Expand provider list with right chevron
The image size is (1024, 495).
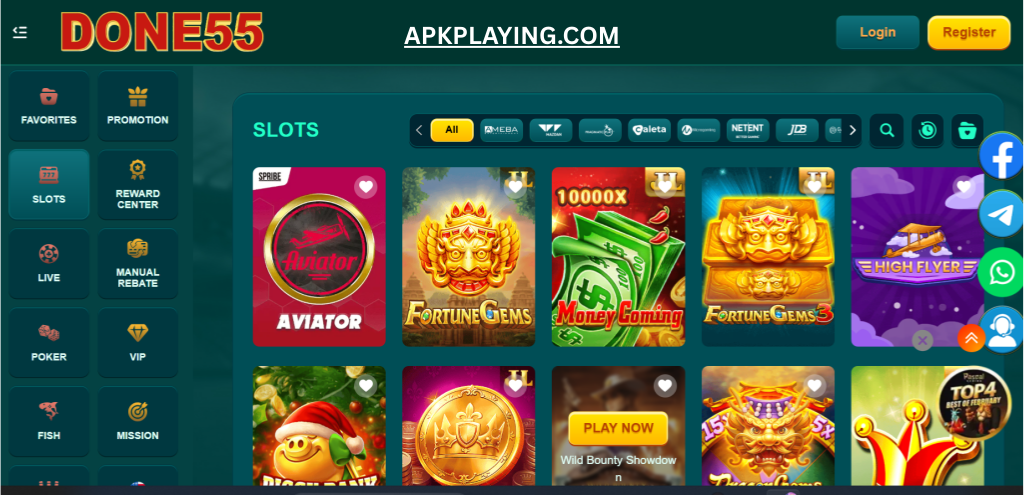(x=852, y=130)
